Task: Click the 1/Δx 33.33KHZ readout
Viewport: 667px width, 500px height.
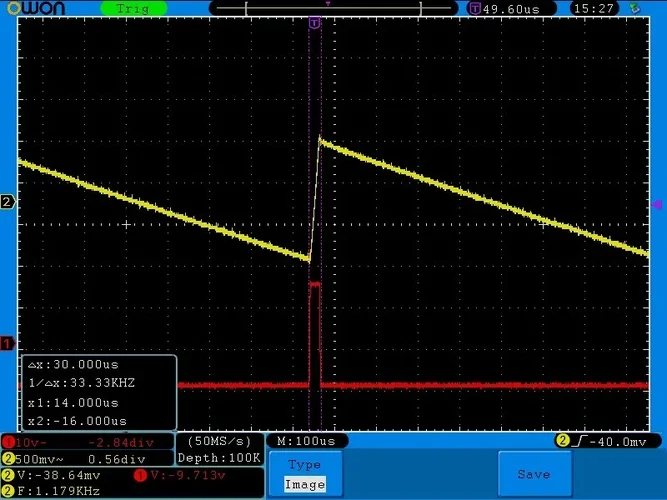Action: 82,383
